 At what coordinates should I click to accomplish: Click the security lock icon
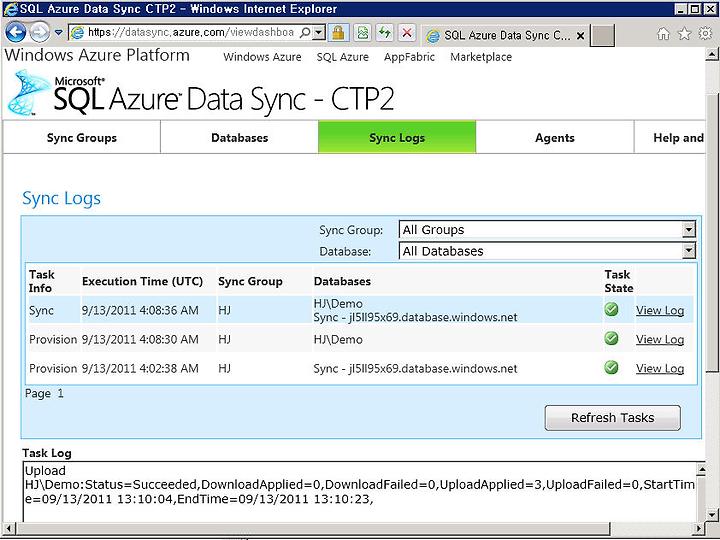338,33
